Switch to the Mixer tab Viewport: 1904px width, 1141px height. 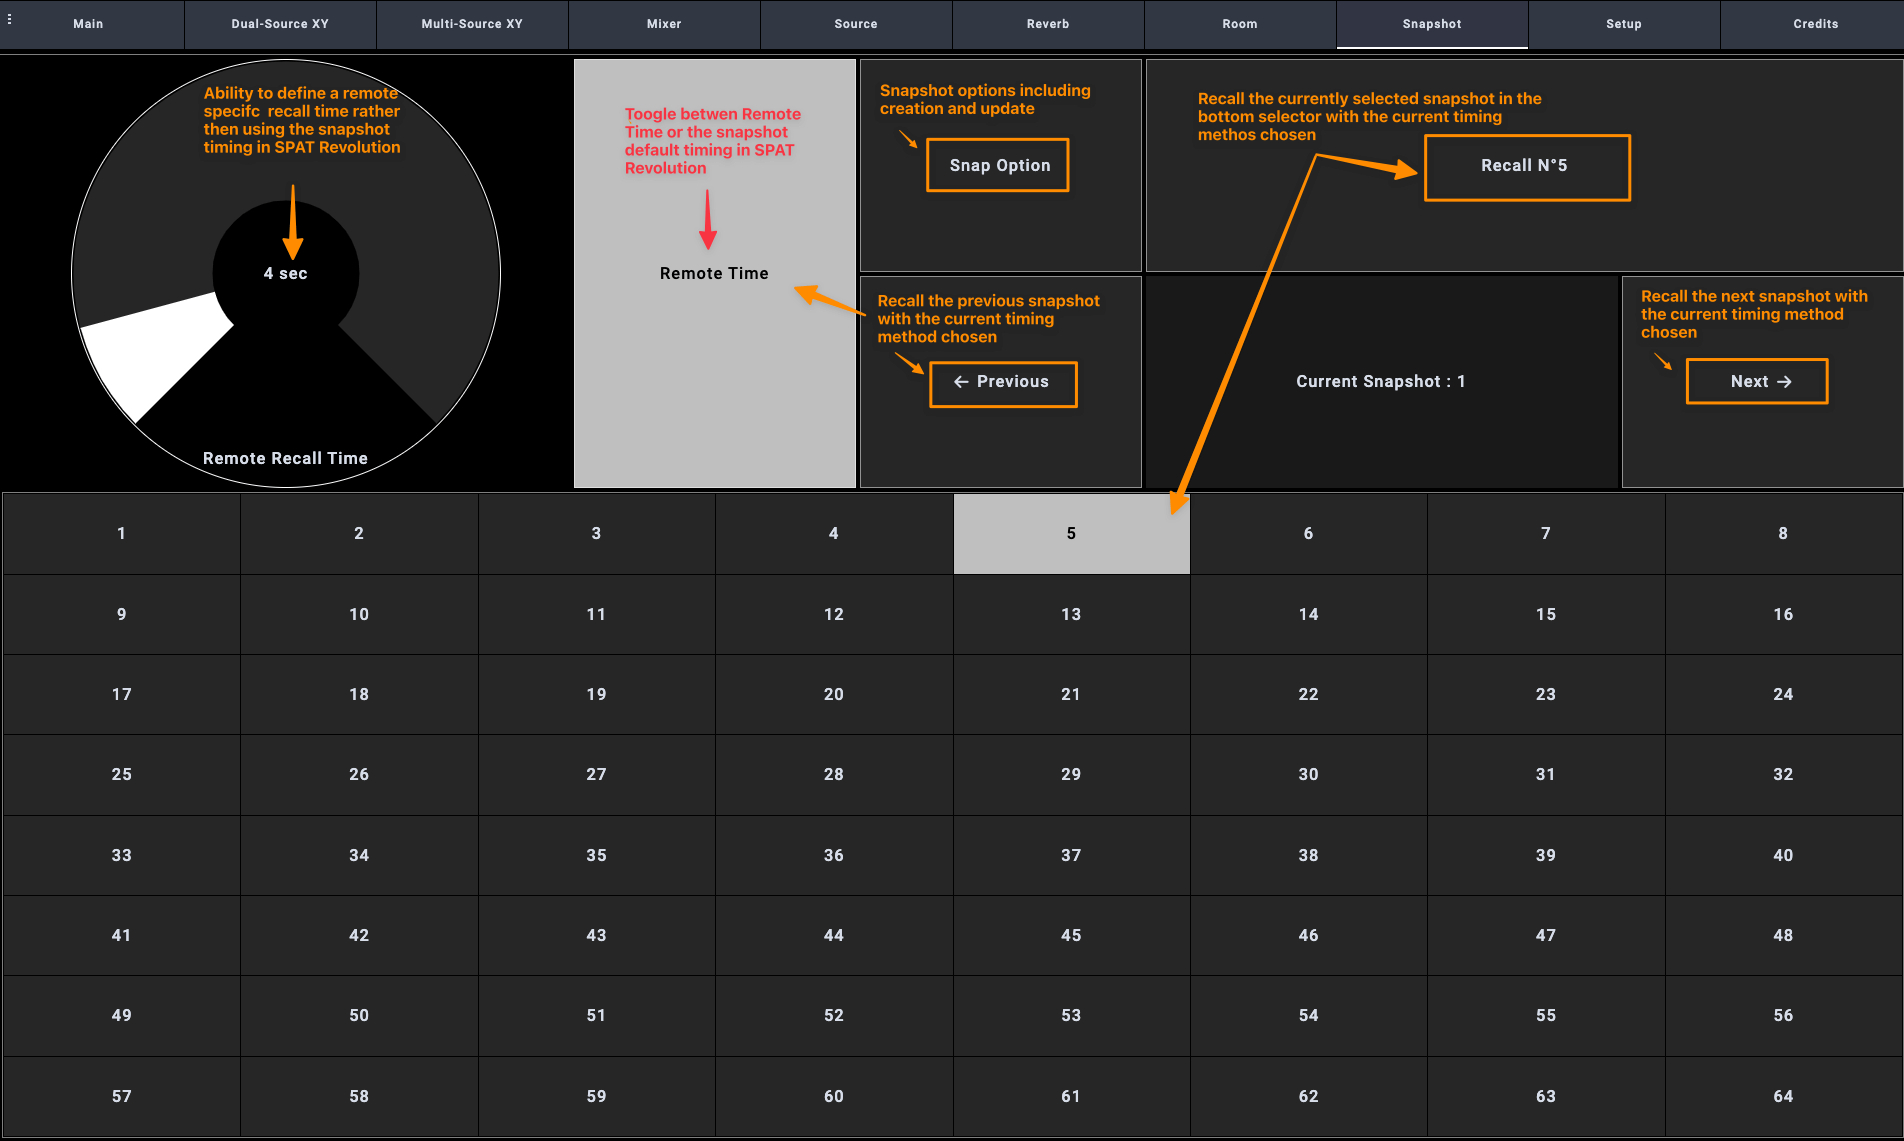click(x=664, y=24)
